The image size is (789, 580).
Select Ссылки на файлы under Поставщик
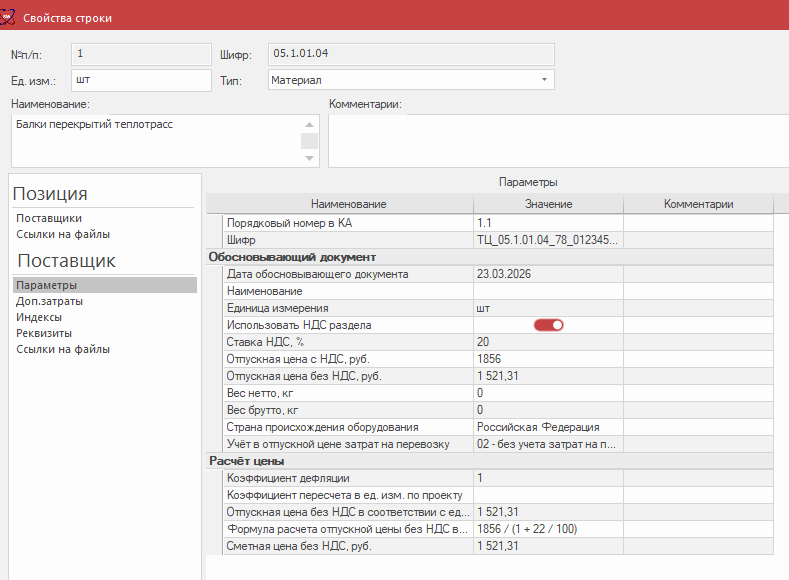[x=63, y=349]
